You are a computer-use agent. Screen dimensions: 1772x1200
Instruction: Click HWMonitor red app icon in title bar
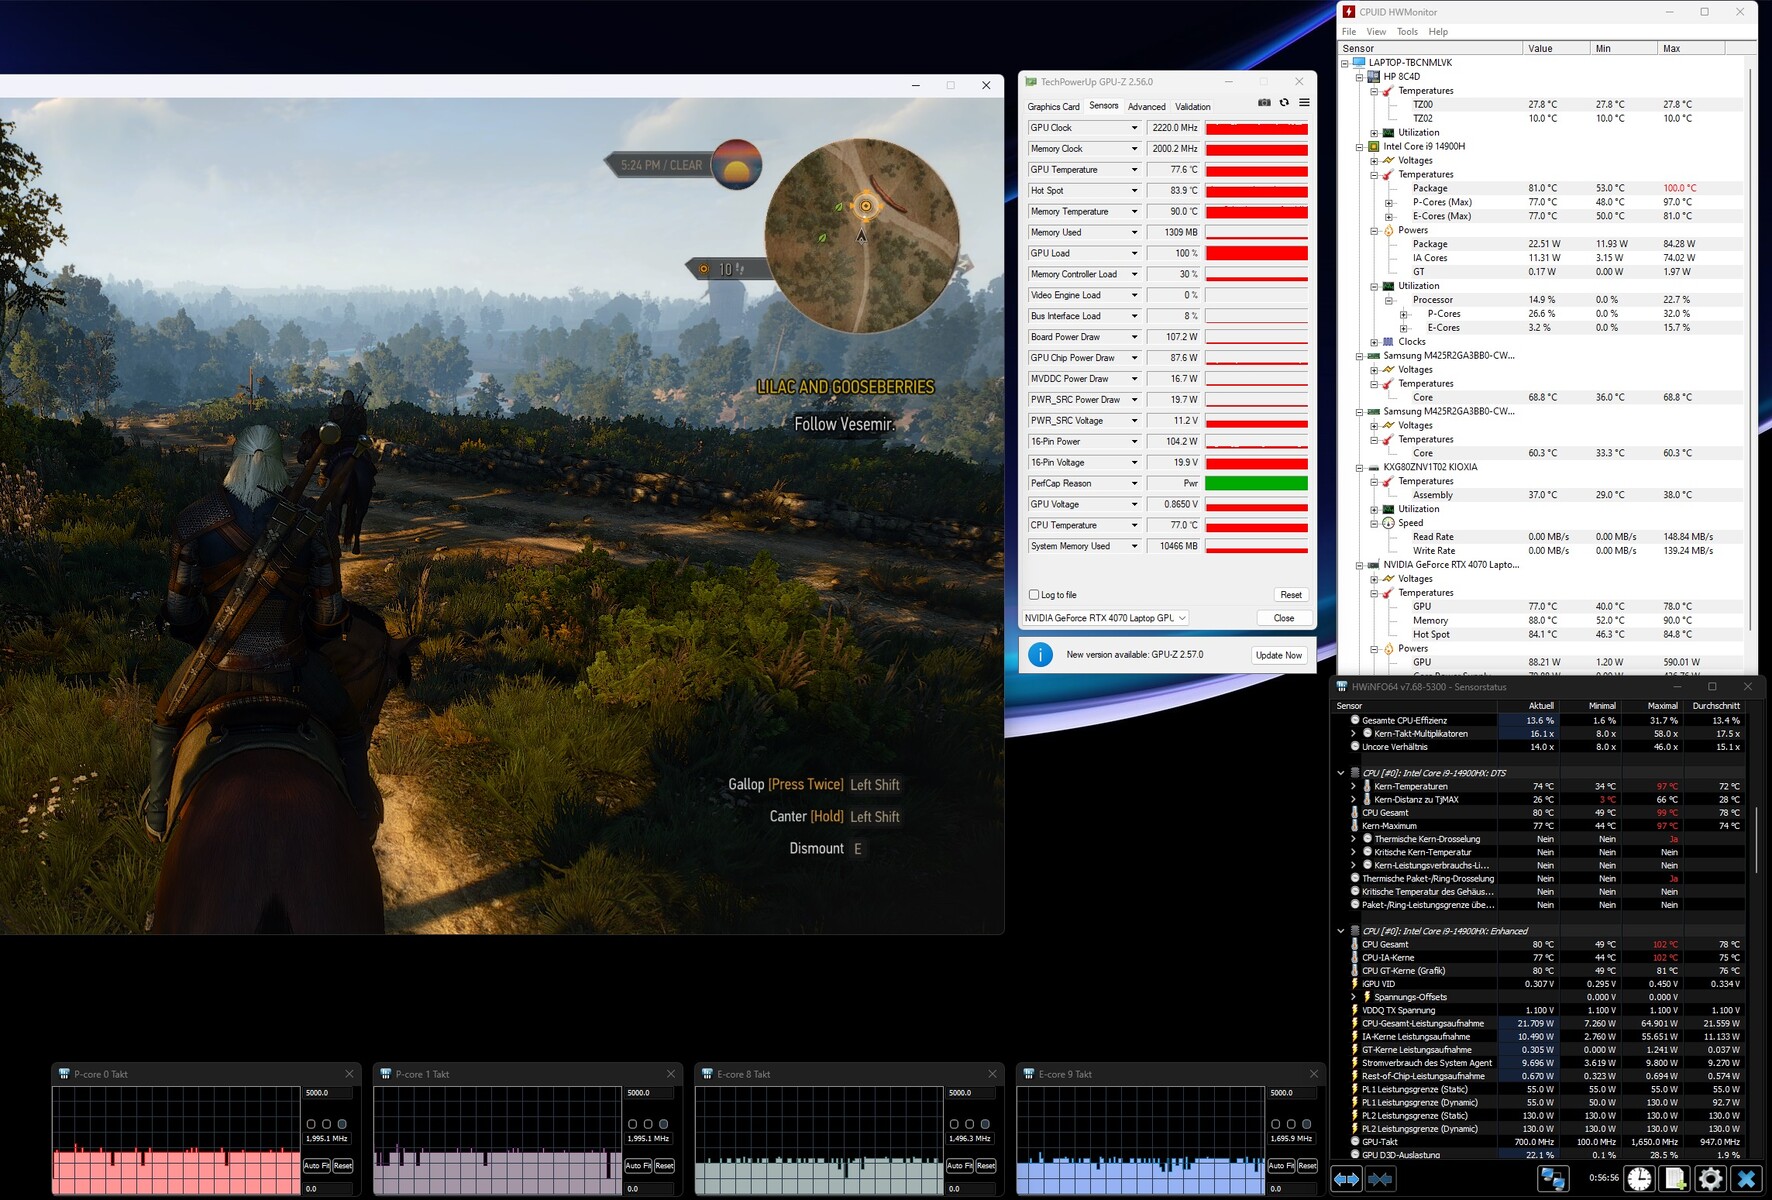pos(1349,12)
